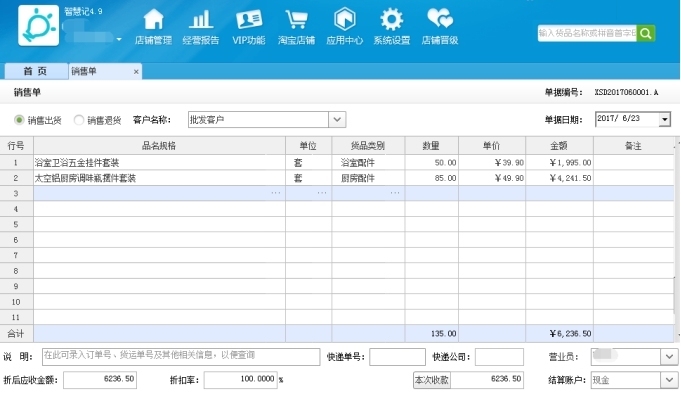The image size is (681, 394).
Task: Select 销售出货 radio button
Action: pyautogui.click(x=19, y=120)
